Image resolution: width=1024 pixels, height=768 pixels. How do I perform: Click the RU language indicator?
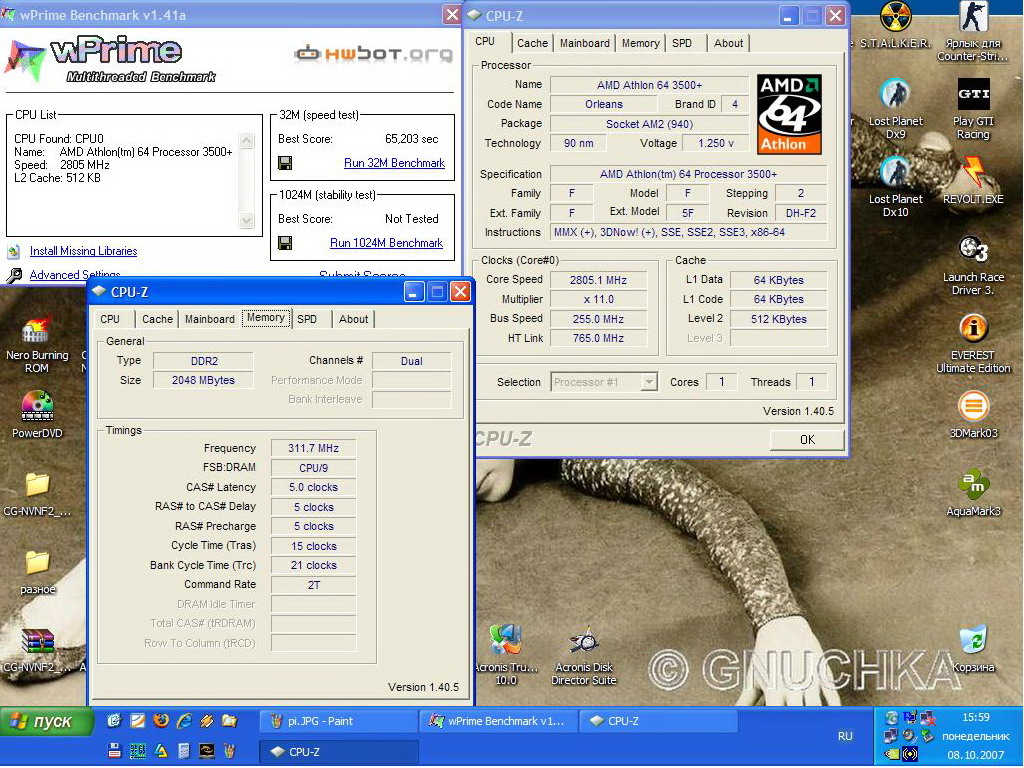(x=845, y=736)
